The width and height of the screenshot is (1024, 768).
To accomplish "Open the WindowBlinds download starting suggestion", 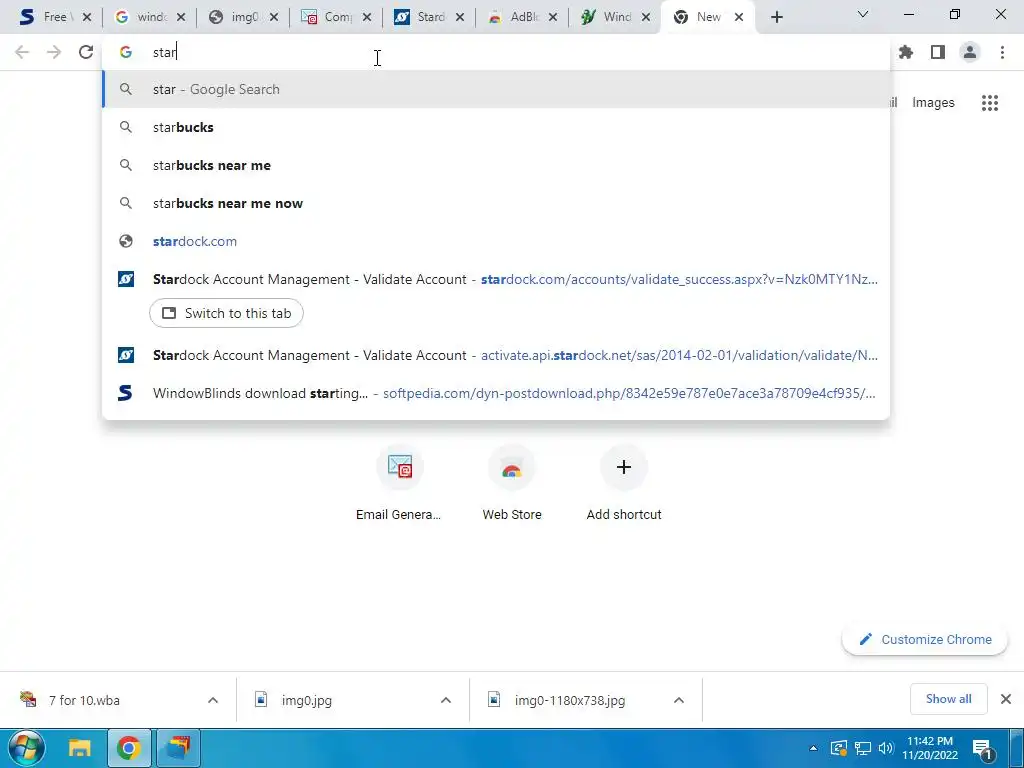I will tap(496, 393).
